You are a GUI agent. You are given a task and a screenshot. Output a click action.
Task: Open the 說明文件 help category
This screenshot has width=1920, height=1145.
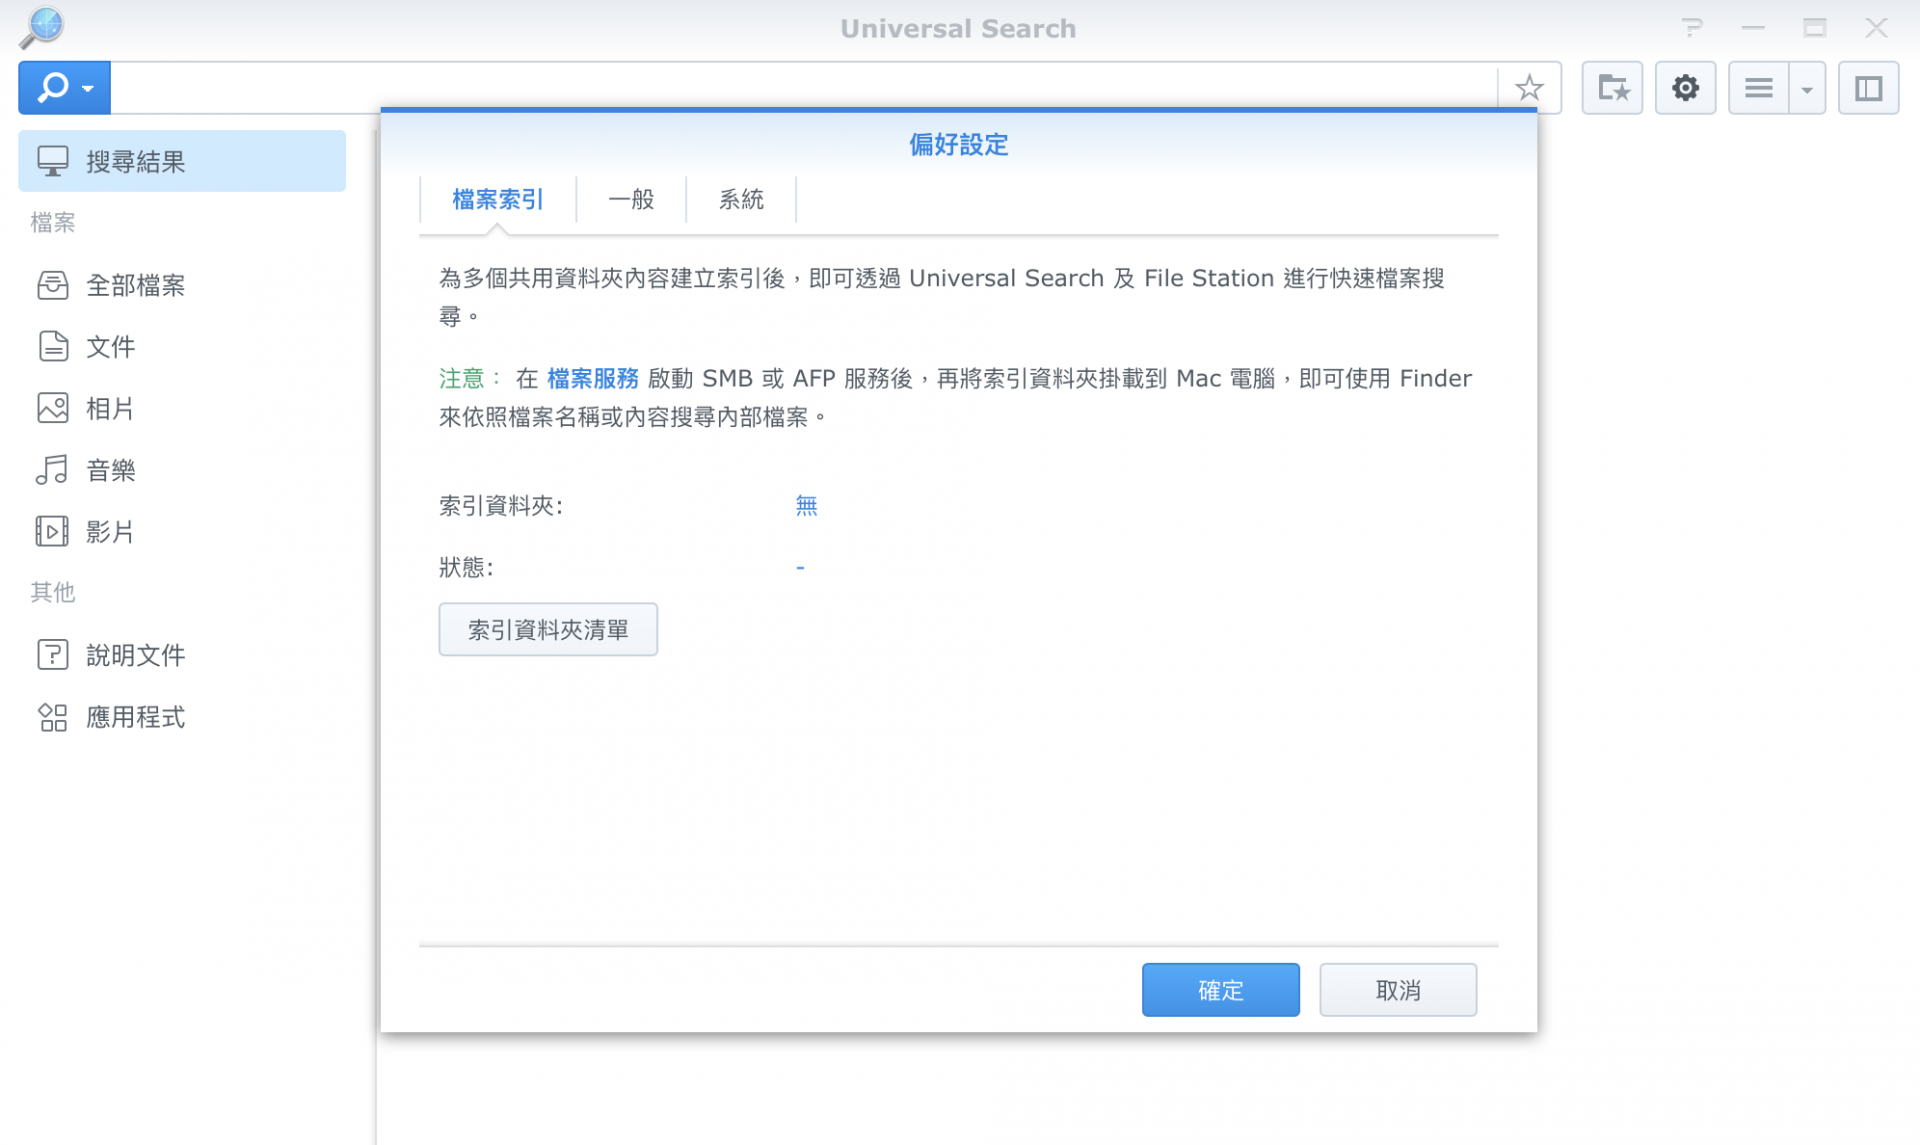tap(135, 655)
